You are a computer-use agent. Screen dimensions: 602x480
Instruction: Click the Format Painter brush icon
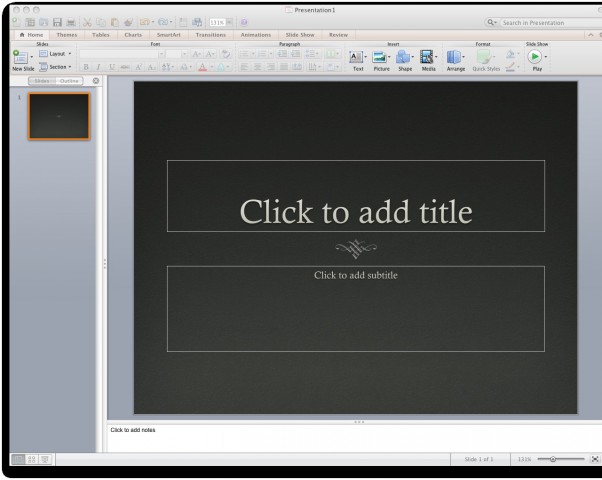(128, 22)
